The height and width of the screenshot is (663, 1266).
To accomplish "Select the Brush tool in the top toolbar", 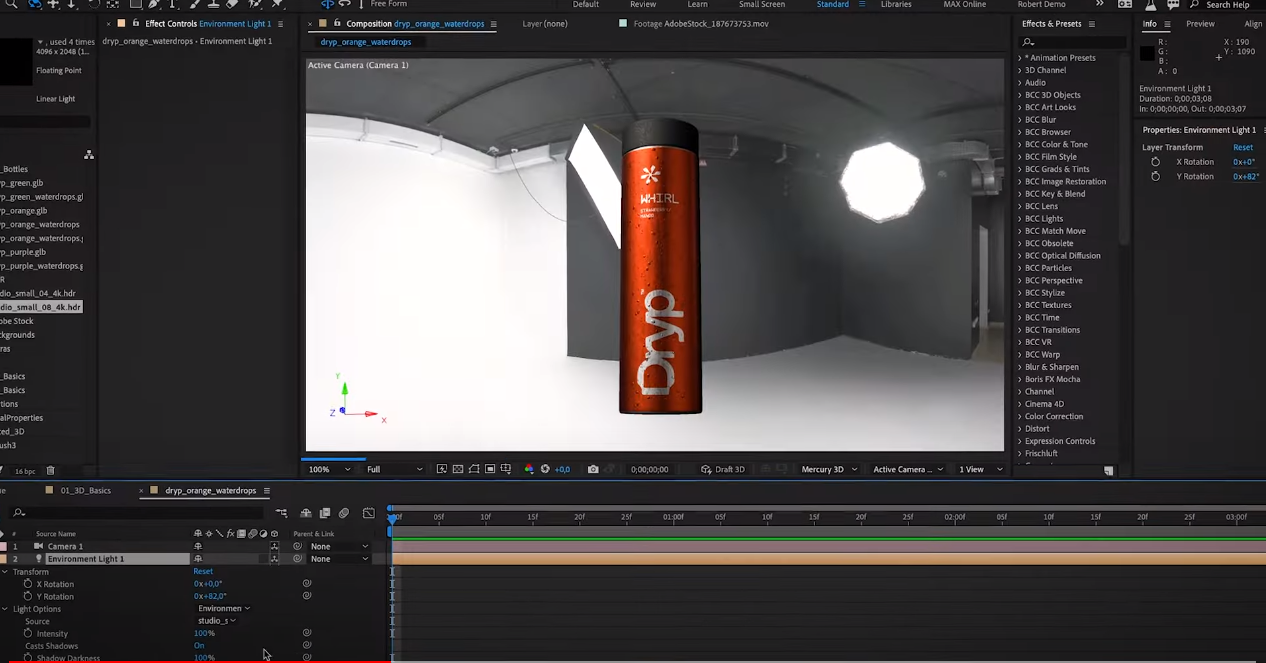I will click(194, 4).
